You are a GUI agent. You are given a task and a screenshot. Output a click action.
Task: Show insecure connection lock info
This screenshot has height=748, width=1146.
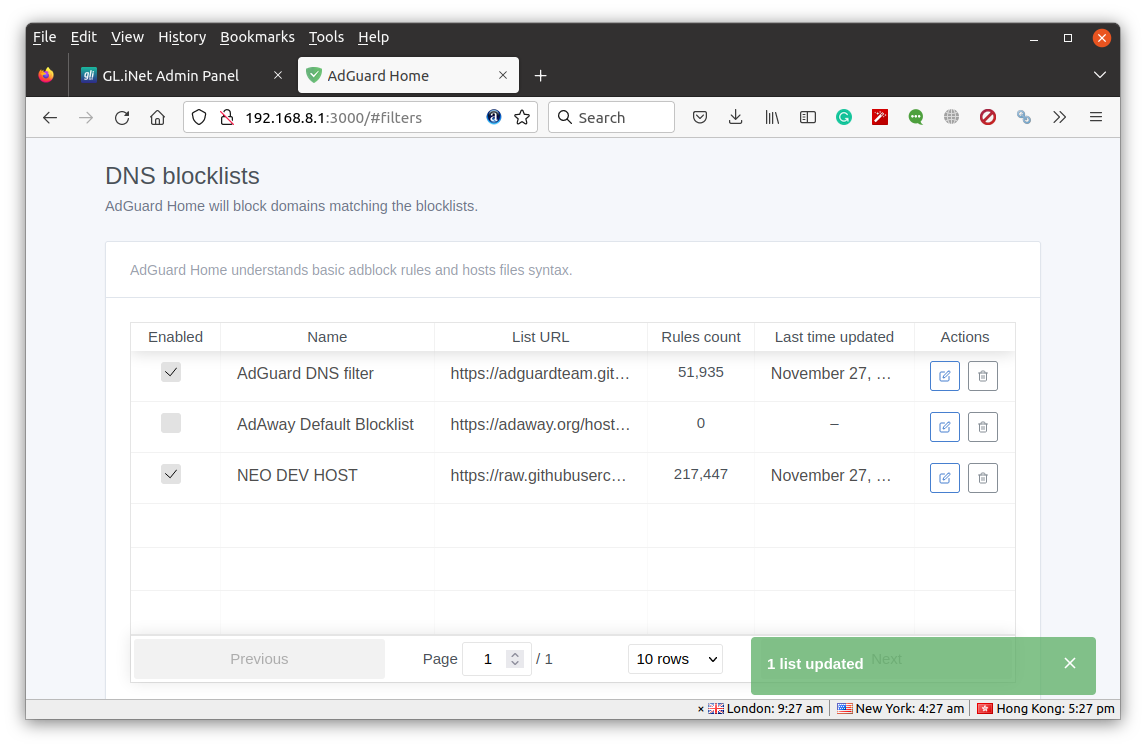227,118
